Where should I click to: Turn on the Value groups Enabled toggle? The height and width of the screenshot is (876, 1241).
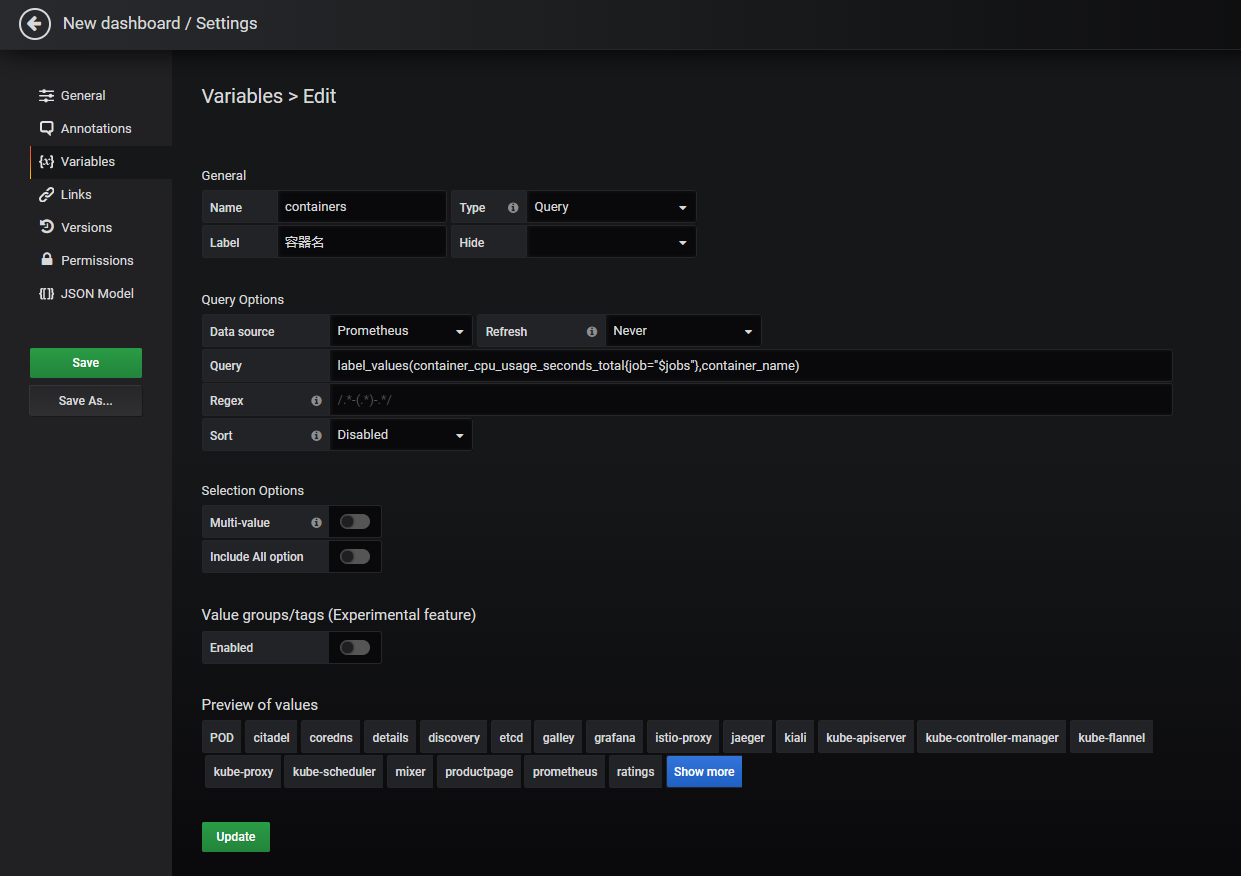(354, 648)
